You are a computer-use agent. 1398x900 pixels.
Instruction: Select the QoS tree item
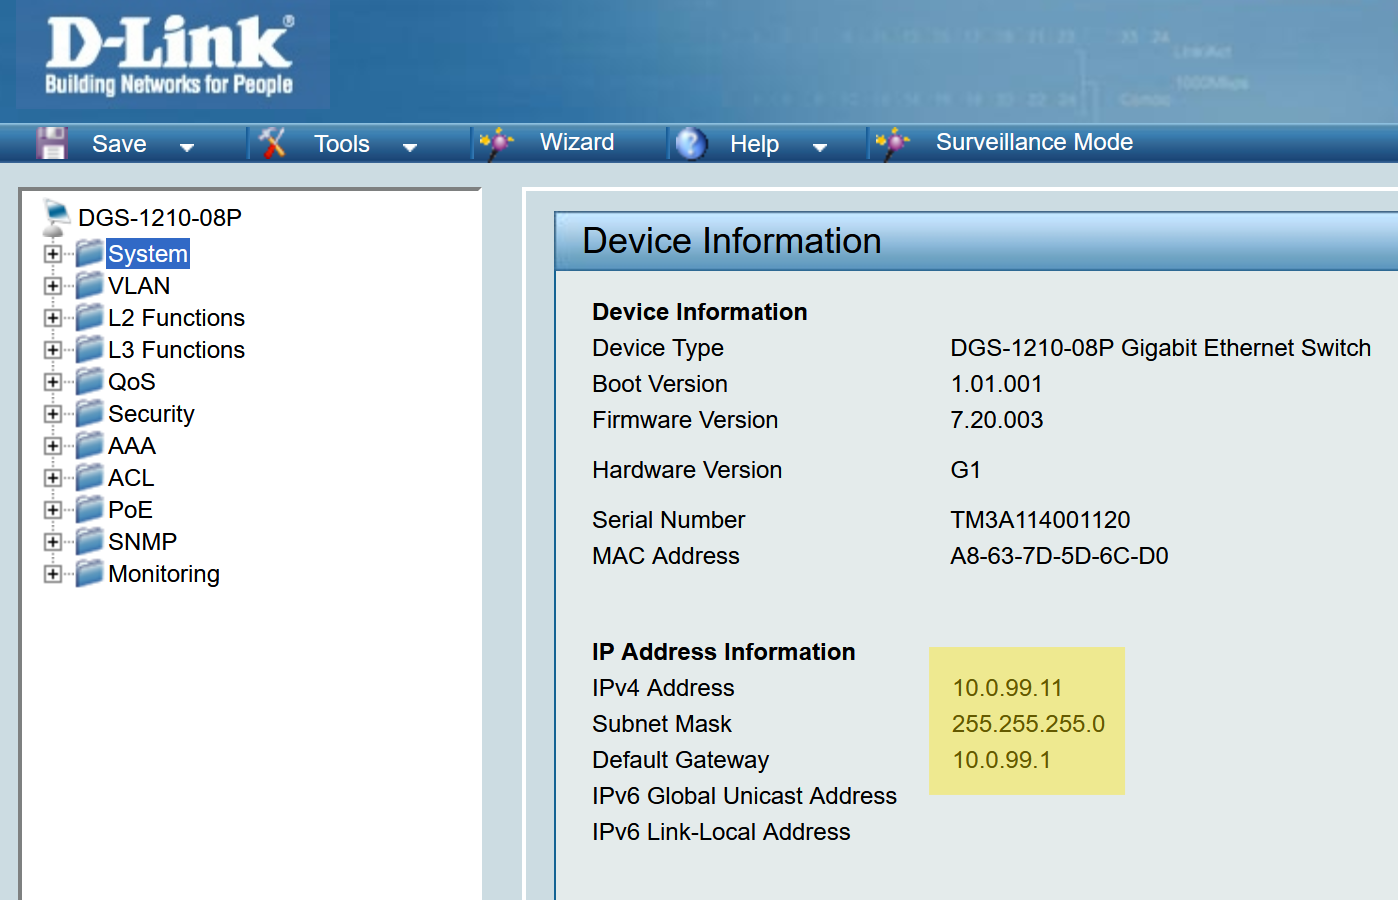[x=132, y=382]
